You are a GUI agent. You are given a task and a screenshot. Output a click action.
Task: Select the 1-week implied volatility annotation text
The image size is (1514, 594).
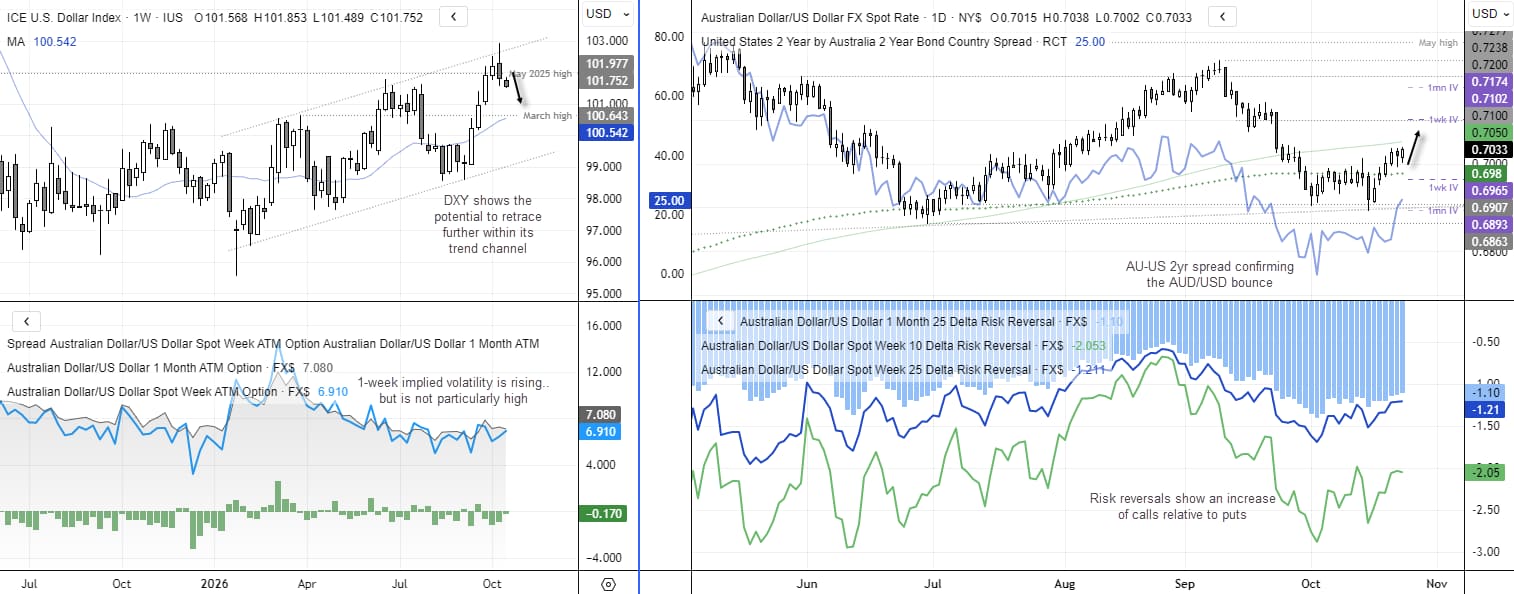point(453,390)
